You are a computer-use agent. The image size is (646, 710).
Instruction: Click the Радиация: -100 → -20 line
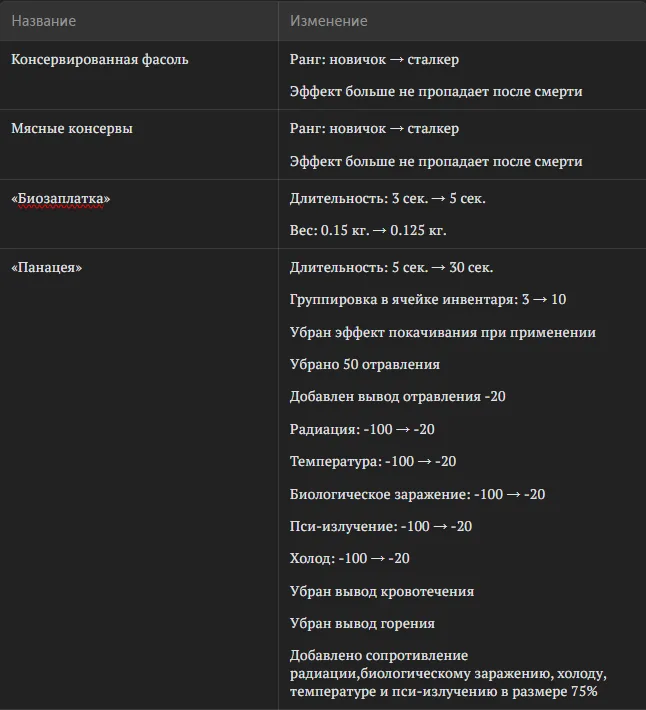(362, 429)
